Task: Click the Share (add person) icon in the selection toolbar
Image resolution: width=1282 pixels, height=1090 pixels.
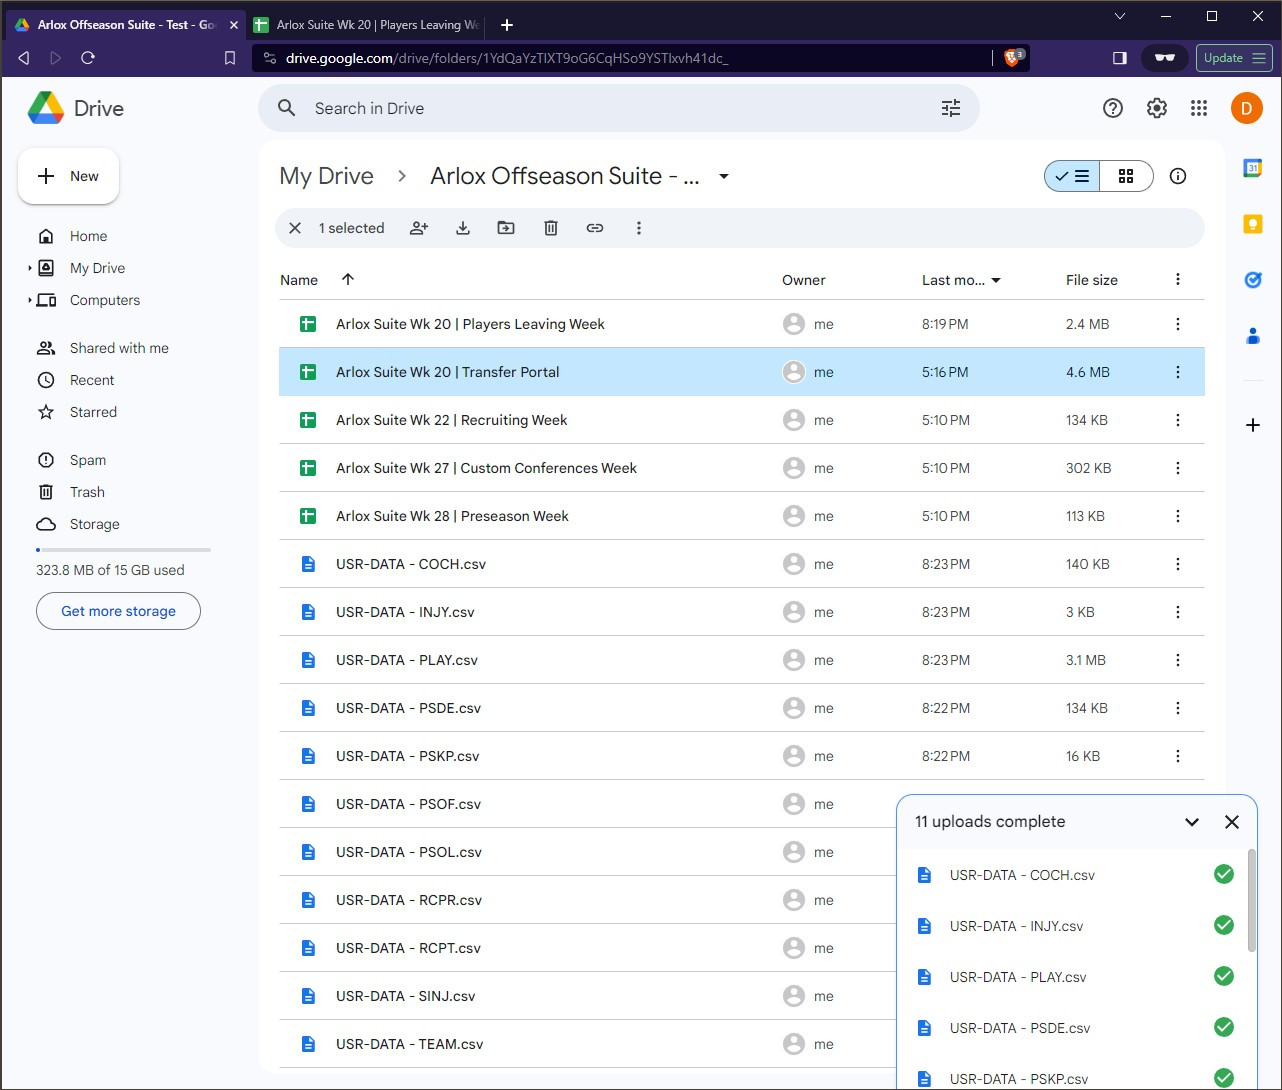Action: (x=419, y=228)
